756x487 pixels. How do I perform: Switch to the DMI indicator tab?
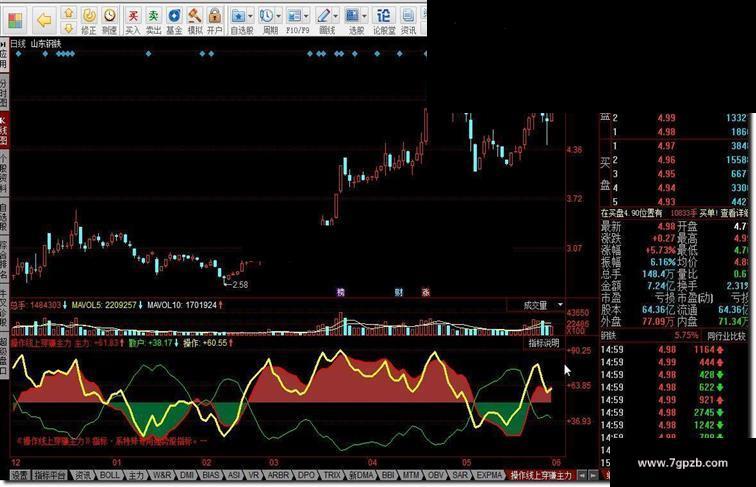[x=187, y=475]
